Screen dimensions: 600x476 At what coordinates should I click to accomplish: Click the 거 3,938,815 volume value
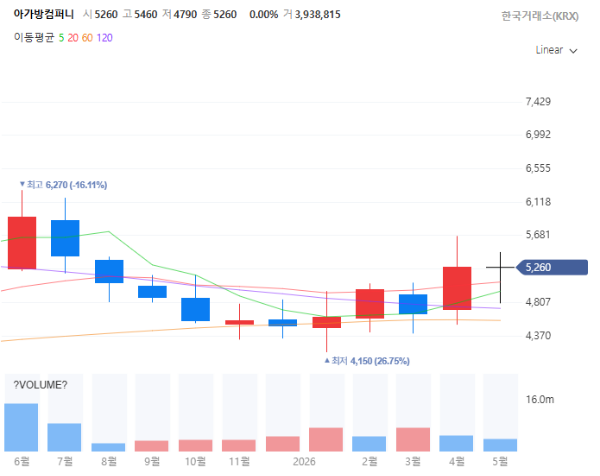(312, 15)
